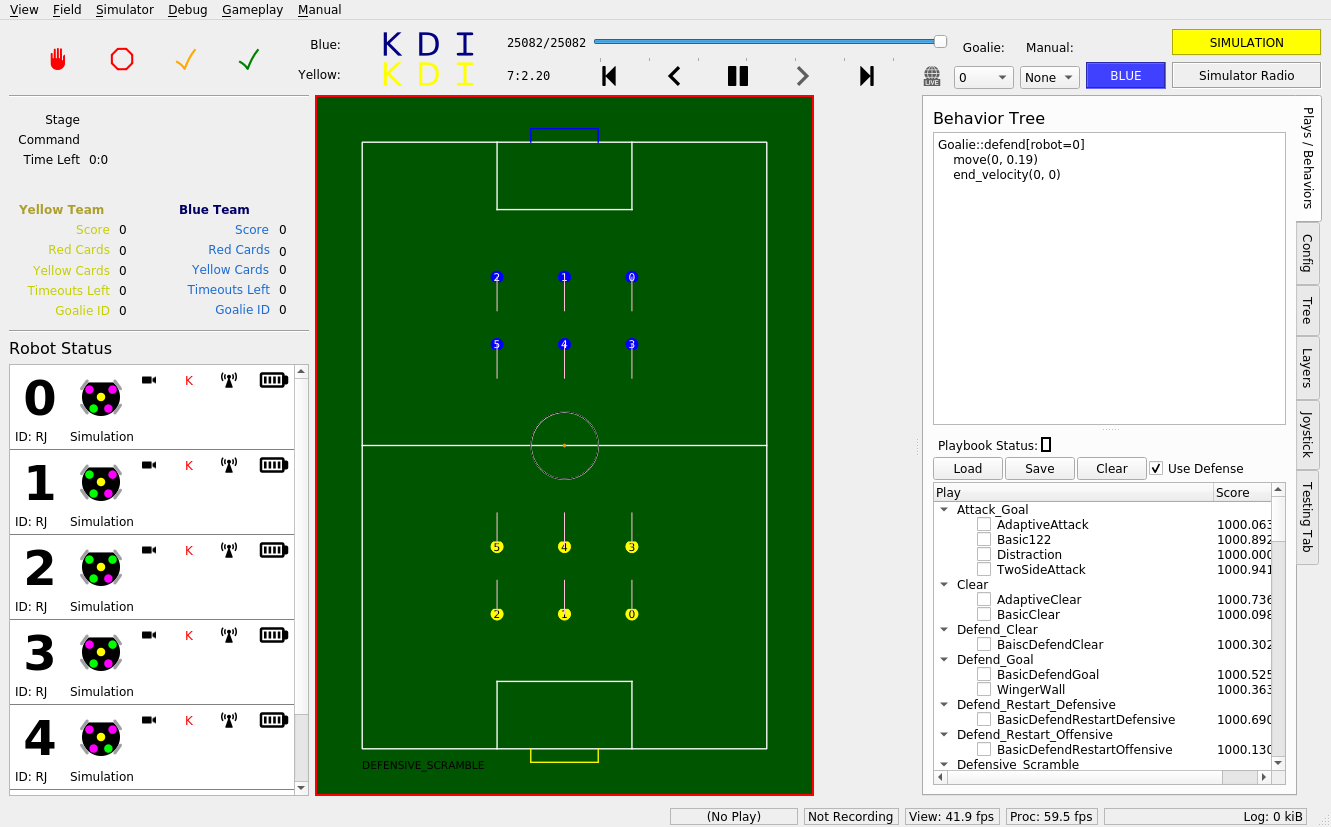This screenshot has width=1331, height=827.
Task: Step one frame backward in log
Action: pyautogui.click(x=674, y=76)
